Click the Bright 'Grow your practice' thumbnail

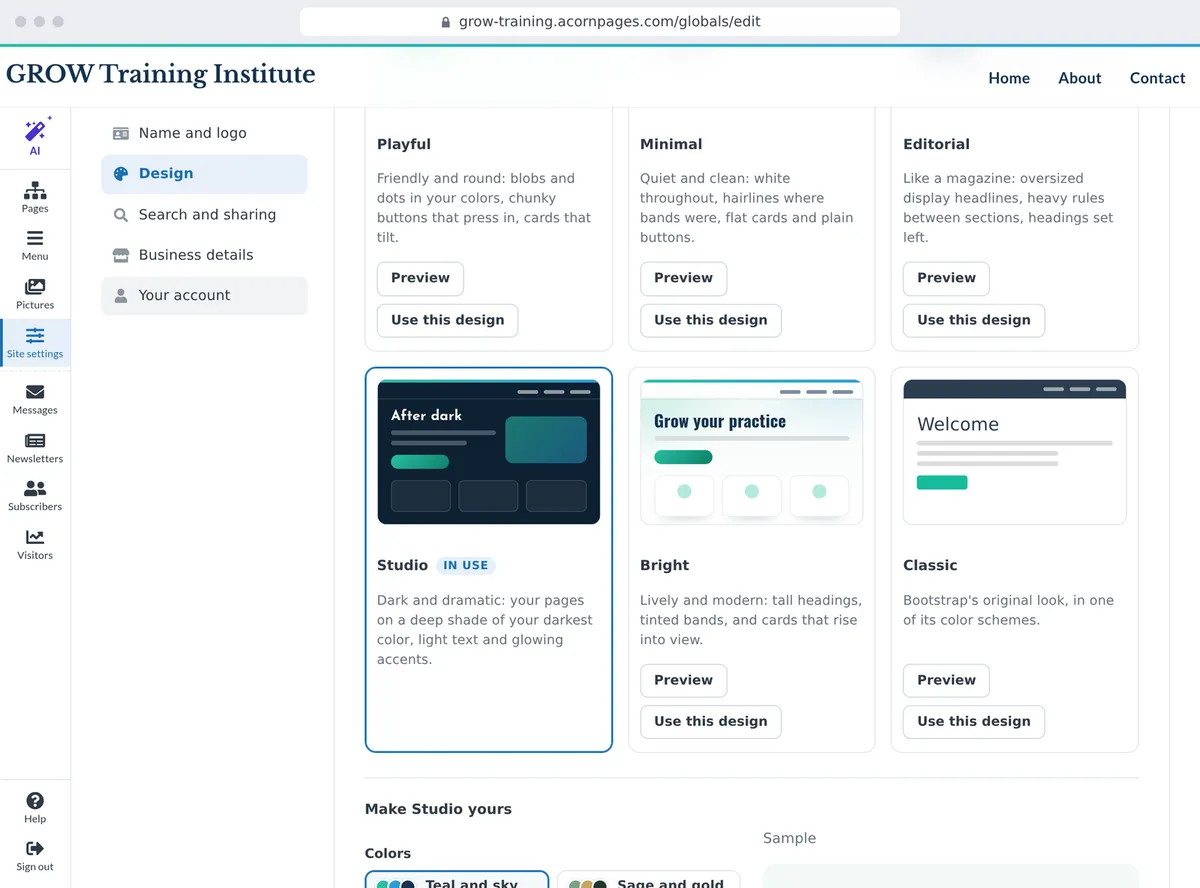[752, 452]
